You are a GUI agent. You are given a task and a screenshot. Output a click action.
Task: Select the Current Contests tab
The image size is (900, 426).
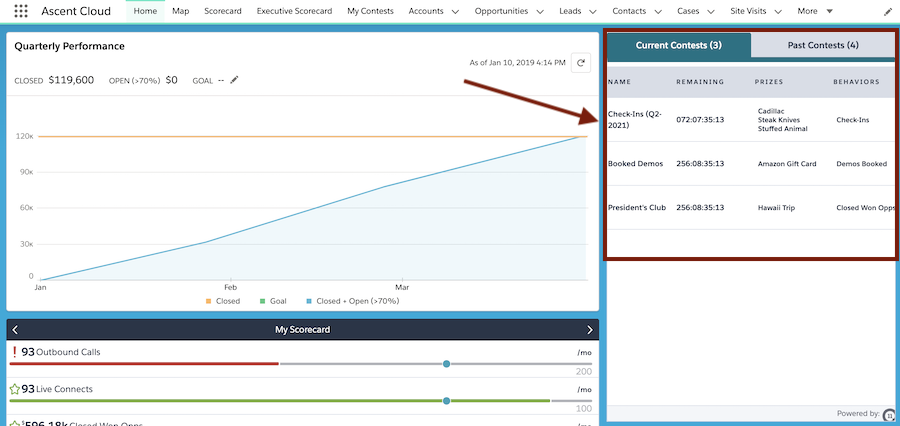[x=679, y=45]
